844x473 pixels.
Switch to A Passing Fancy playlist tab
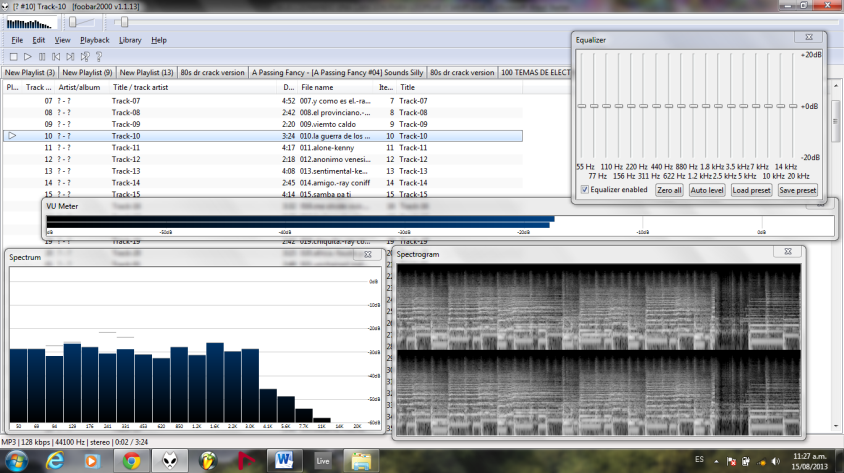pyautogui.click(x=337, y=72)
